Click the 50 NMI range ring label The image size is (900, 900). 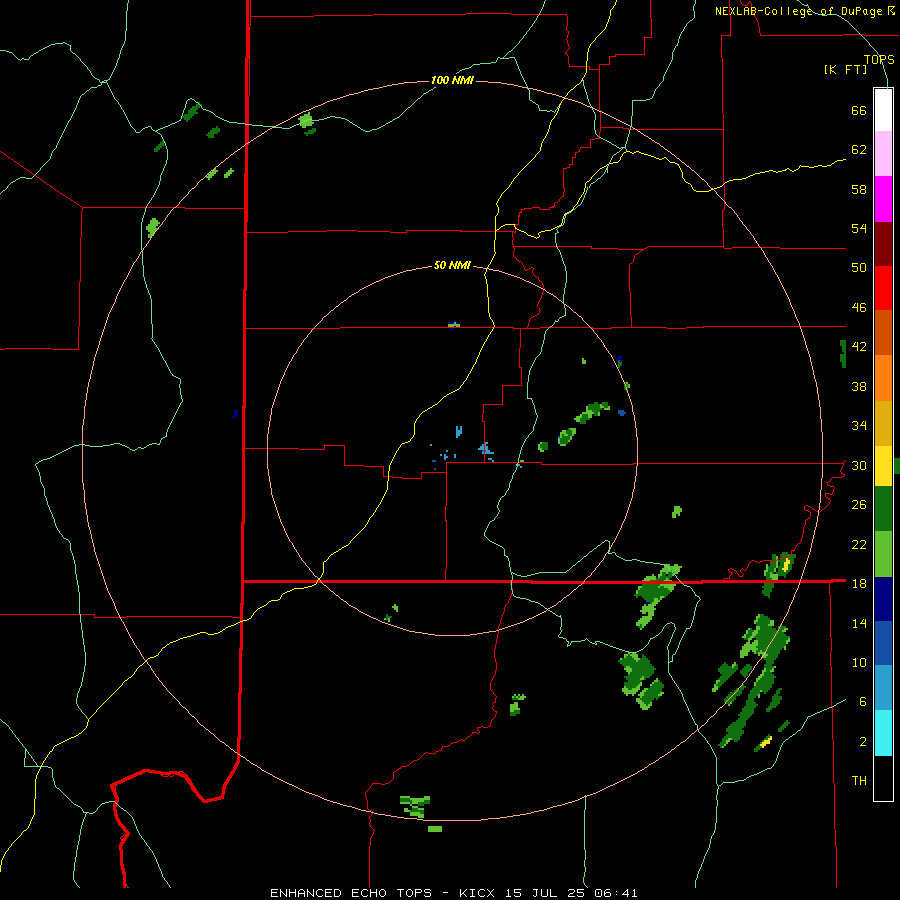pyautogui.click(x=452, y=265)
